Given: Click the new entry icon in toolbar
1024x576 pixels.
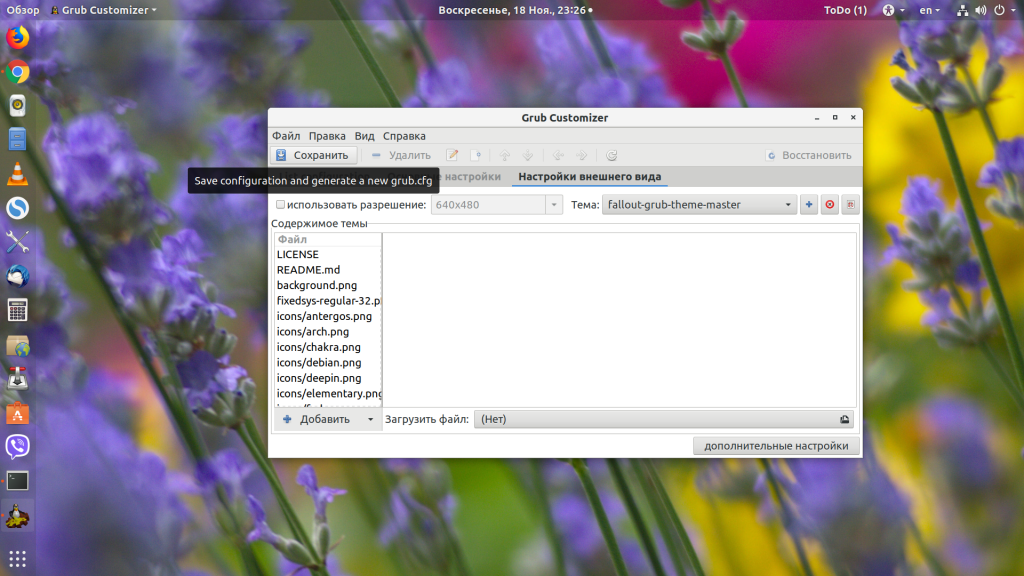Looking at the screenshot, I should point(477,155).
